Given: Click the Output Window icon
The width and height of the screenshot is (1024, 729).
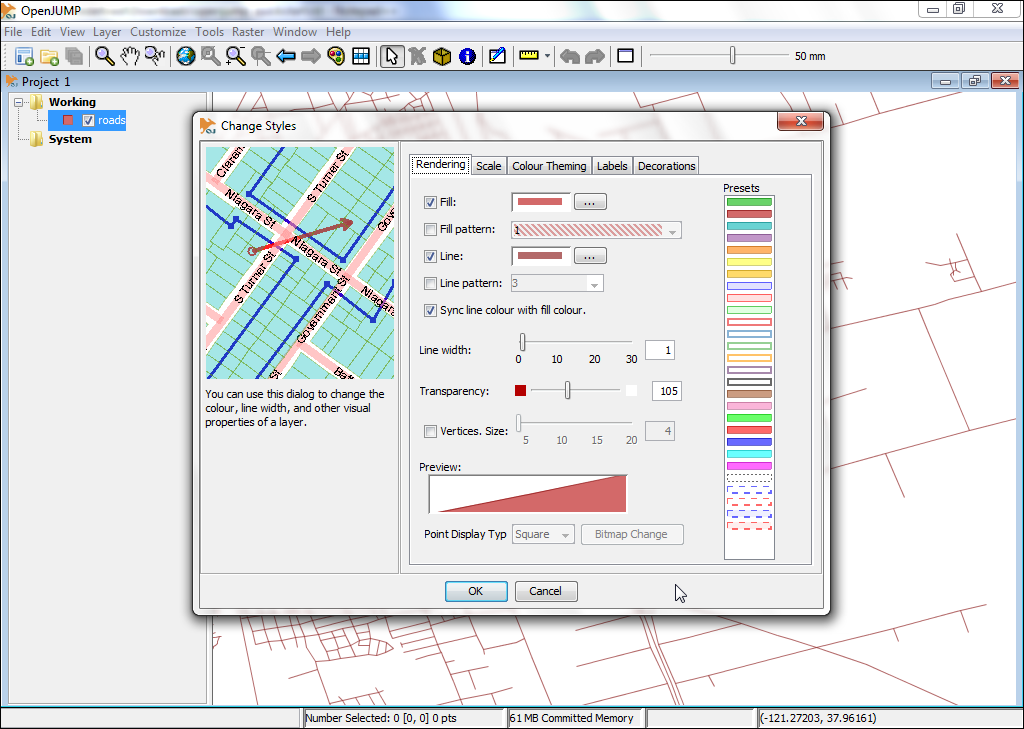Looking at the screenshot, I should [626, 56].
